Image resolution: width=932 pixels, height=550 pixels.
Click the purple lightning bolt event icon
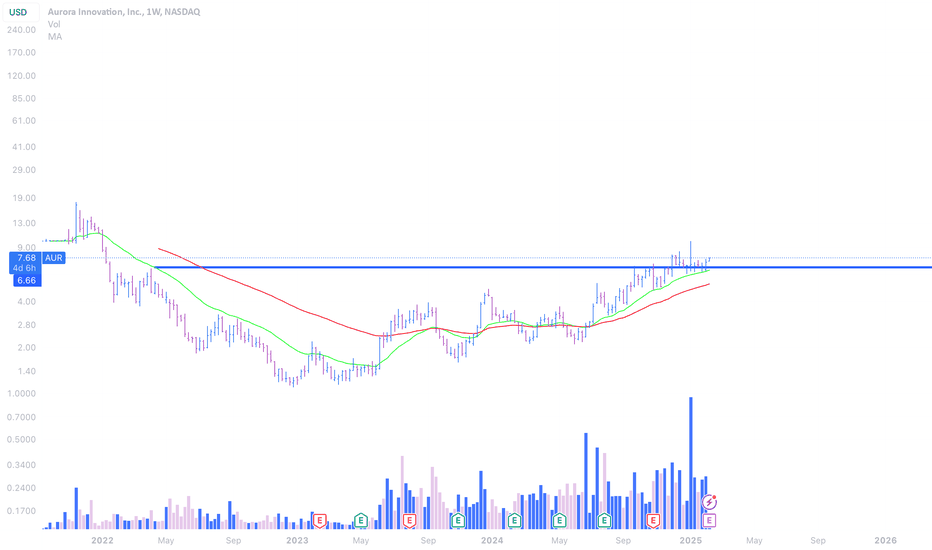click(x=709, y=502)
